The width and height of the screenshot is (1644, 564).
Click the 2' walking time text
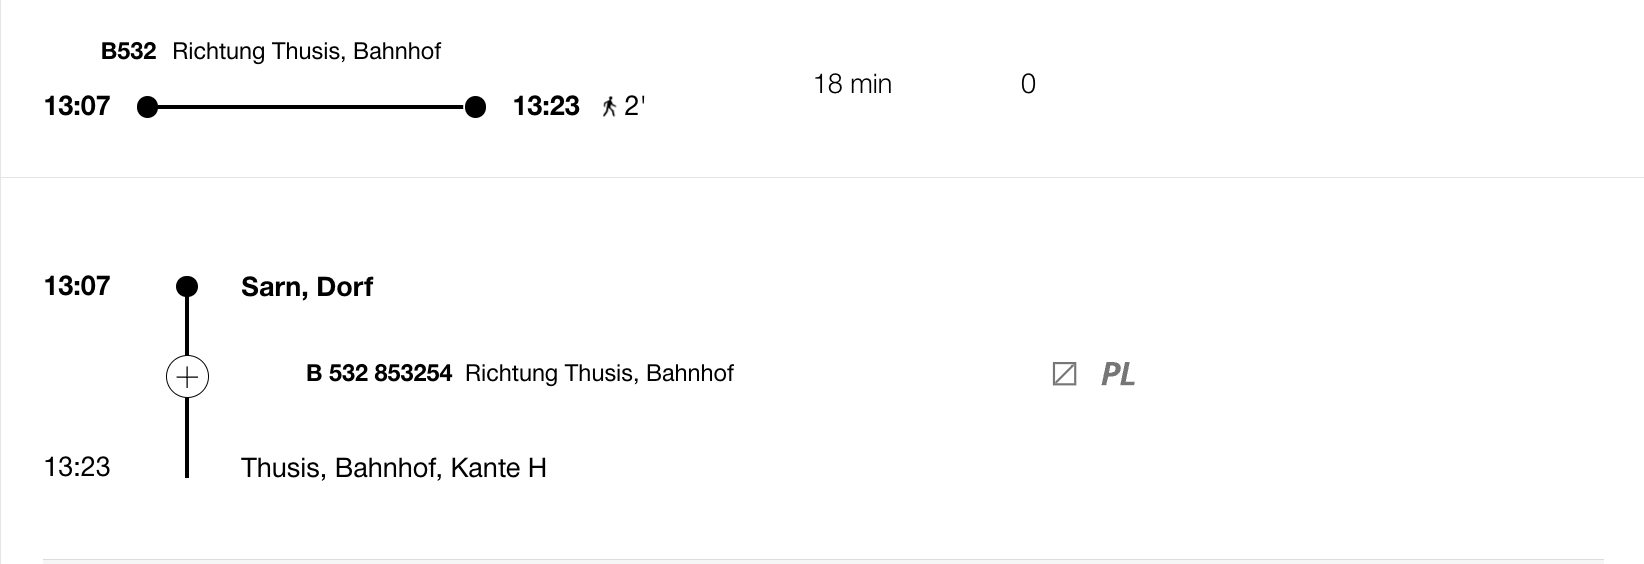point(634,106)
